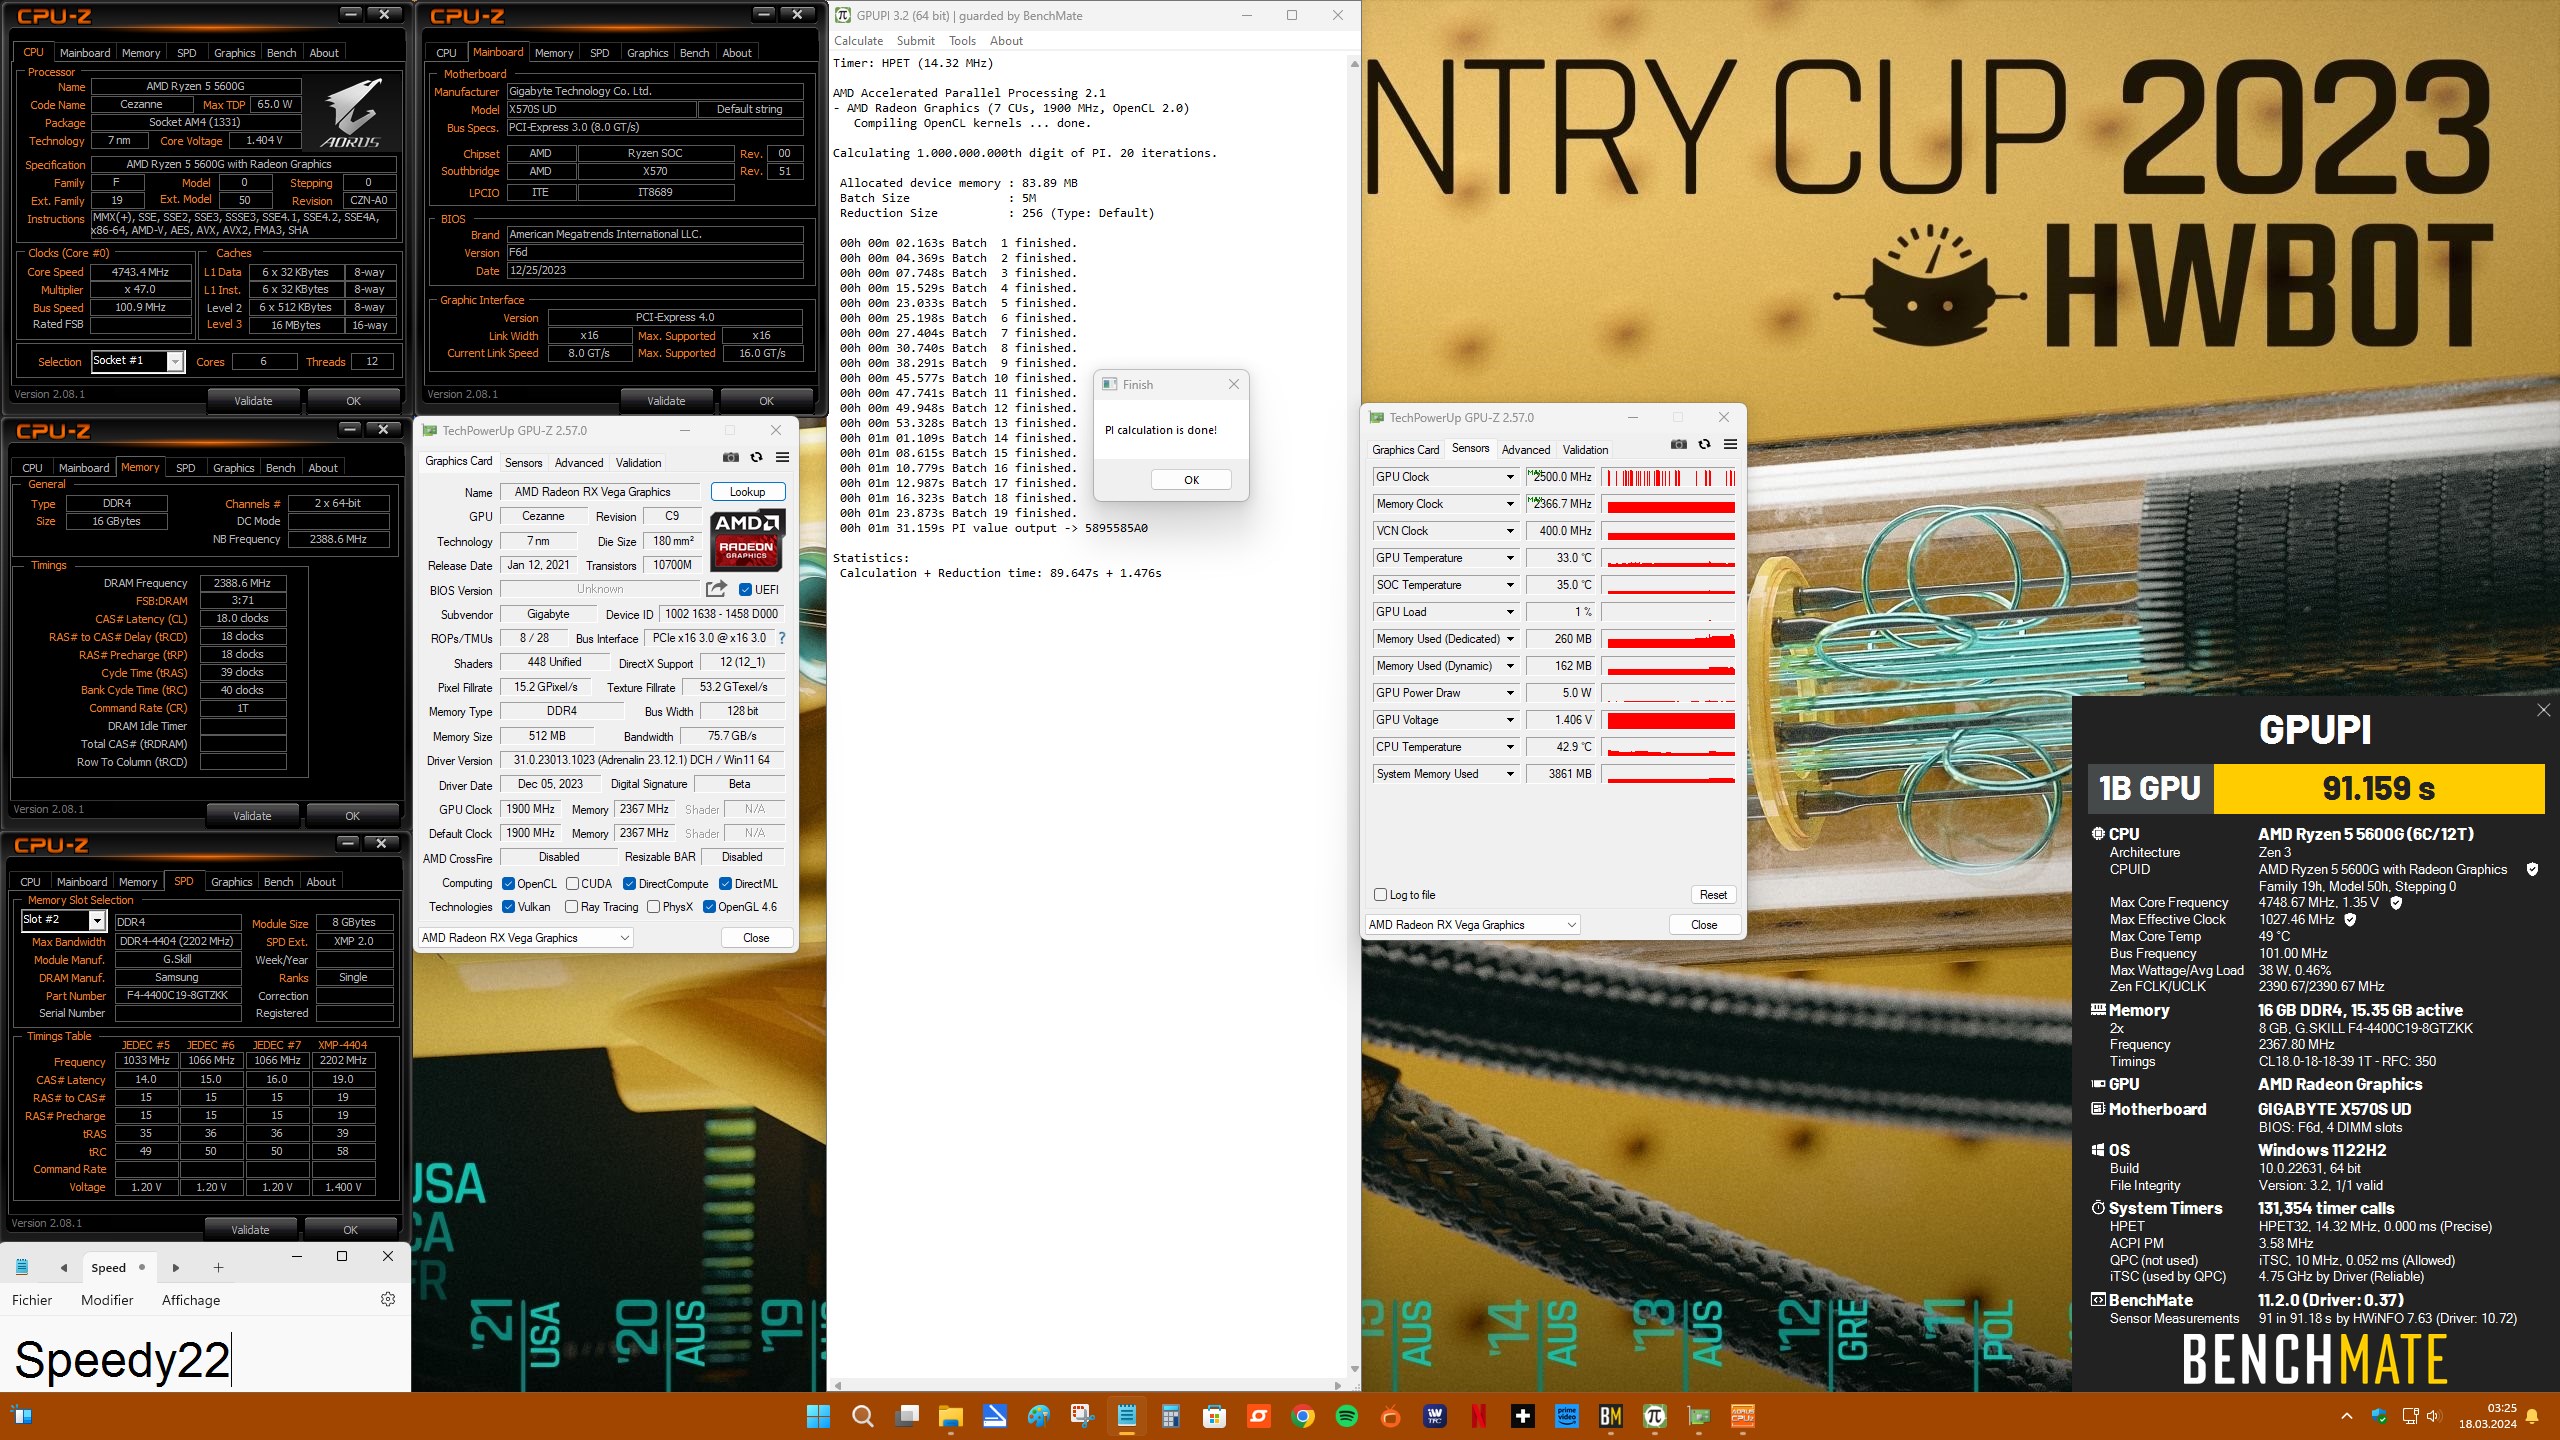Open the Memory Clock sensor dropdown
This screenshot has width=2560, height=1440.
1510,504
